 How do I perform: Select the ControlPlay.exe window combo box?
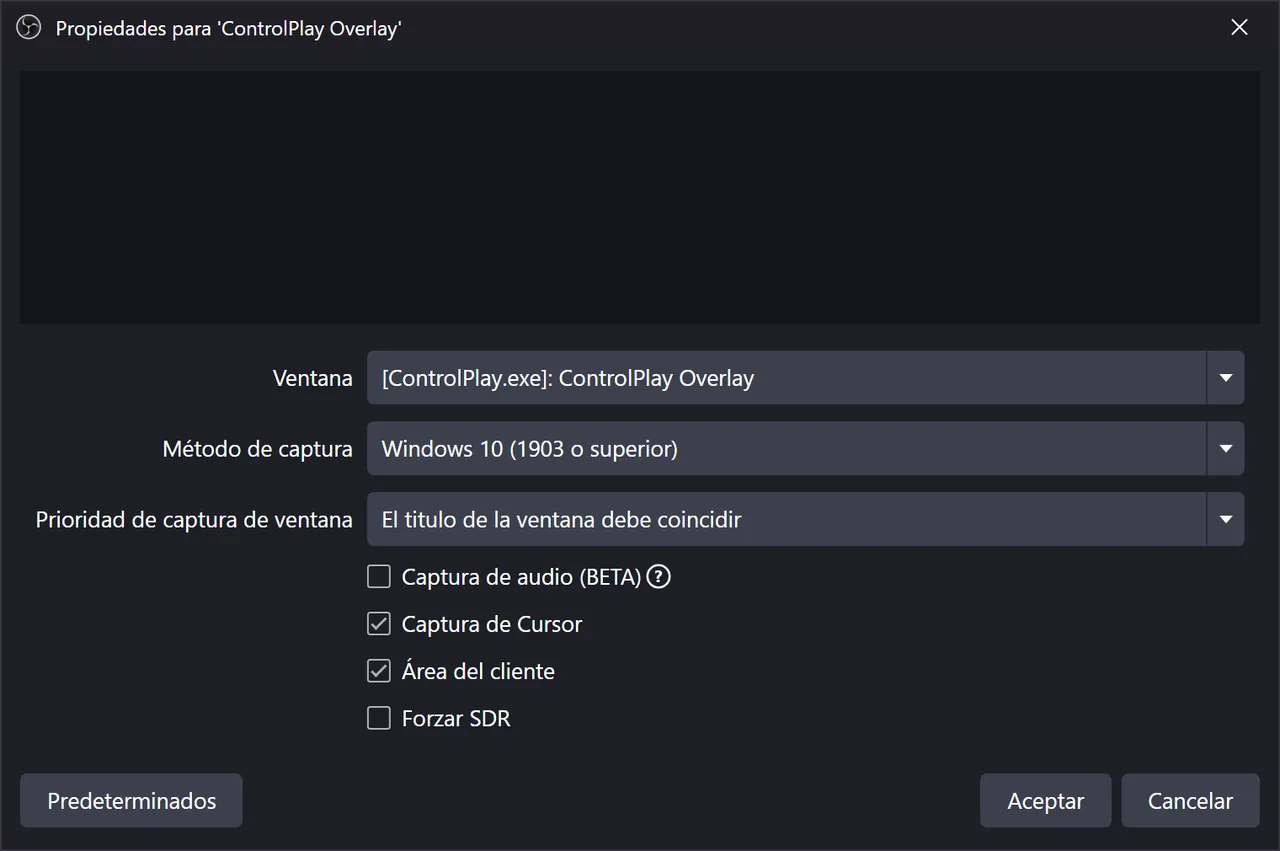click(x=806, y=378)
